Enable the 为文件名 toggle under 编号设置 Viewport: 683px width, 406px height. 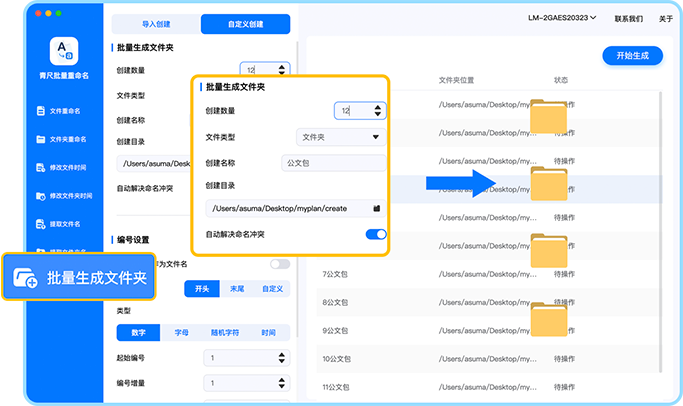coord(280,264)
